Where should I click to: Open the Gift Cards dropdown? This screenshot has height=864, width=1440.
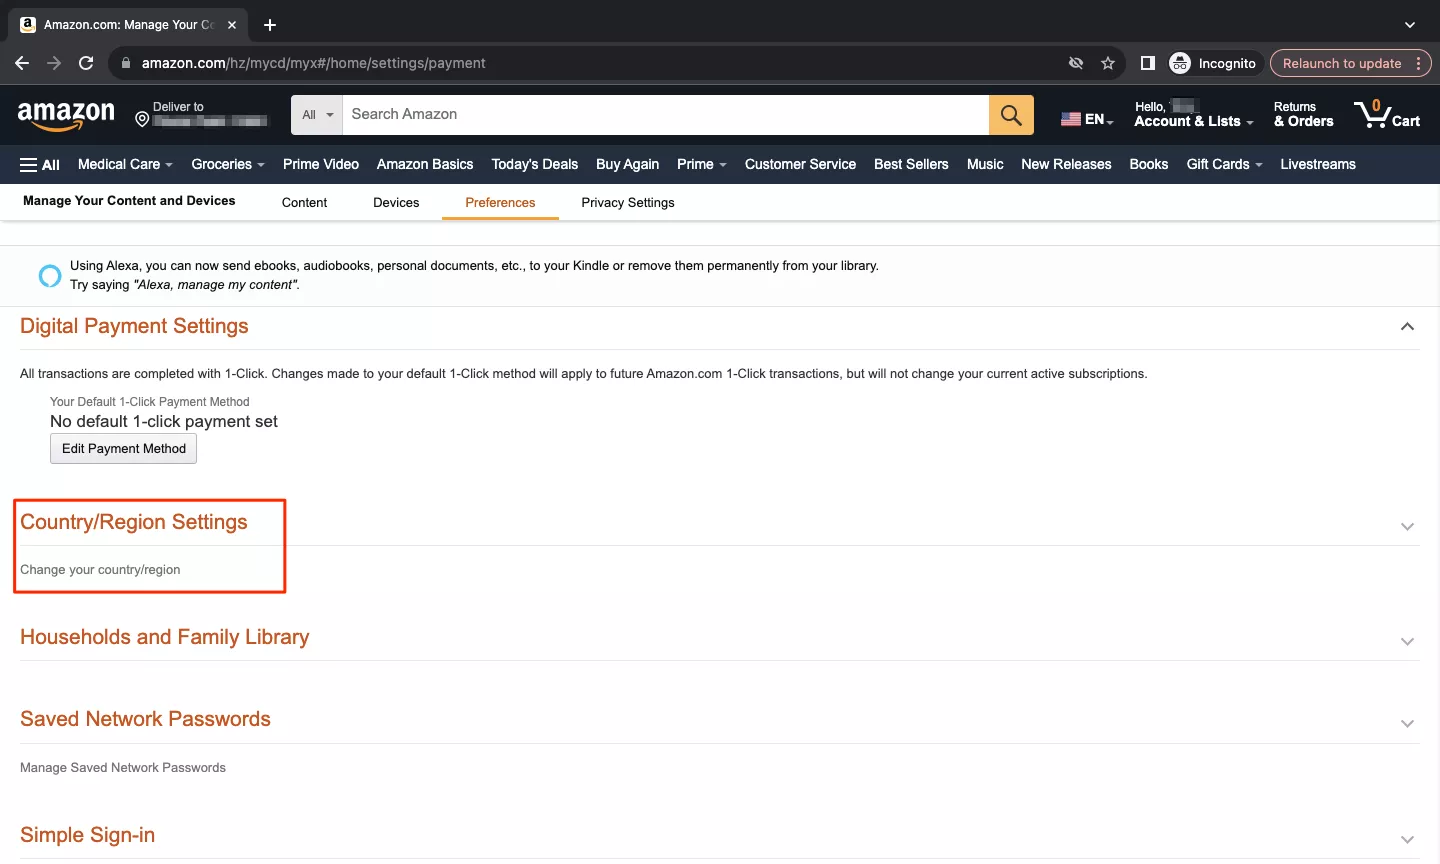click(1224, 164)
